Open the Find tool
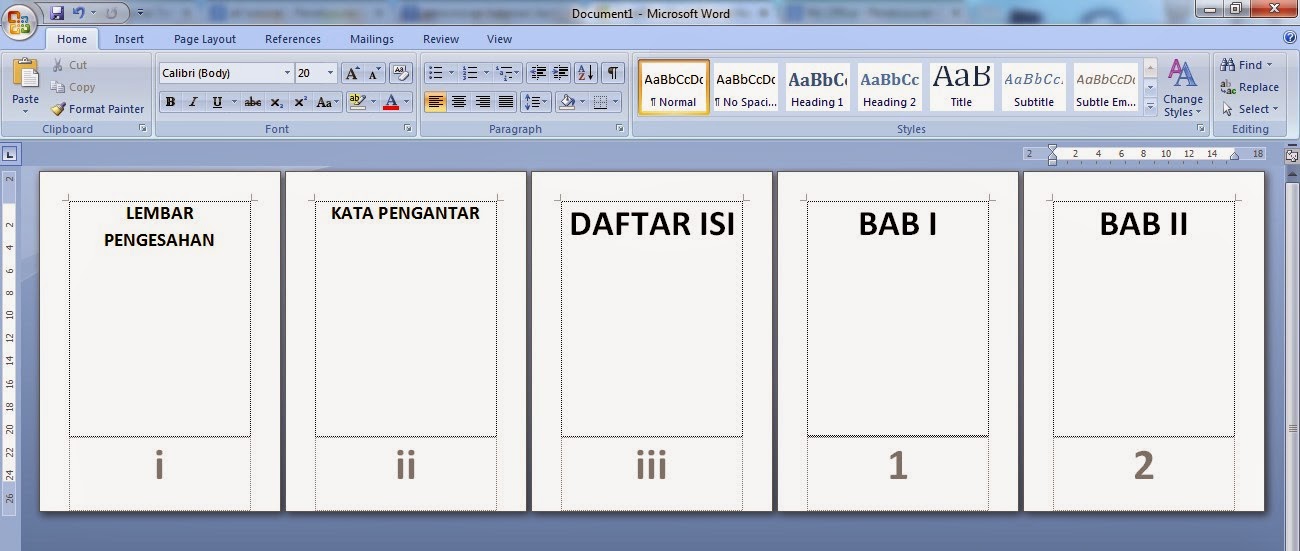 (x=1246, y=65)
